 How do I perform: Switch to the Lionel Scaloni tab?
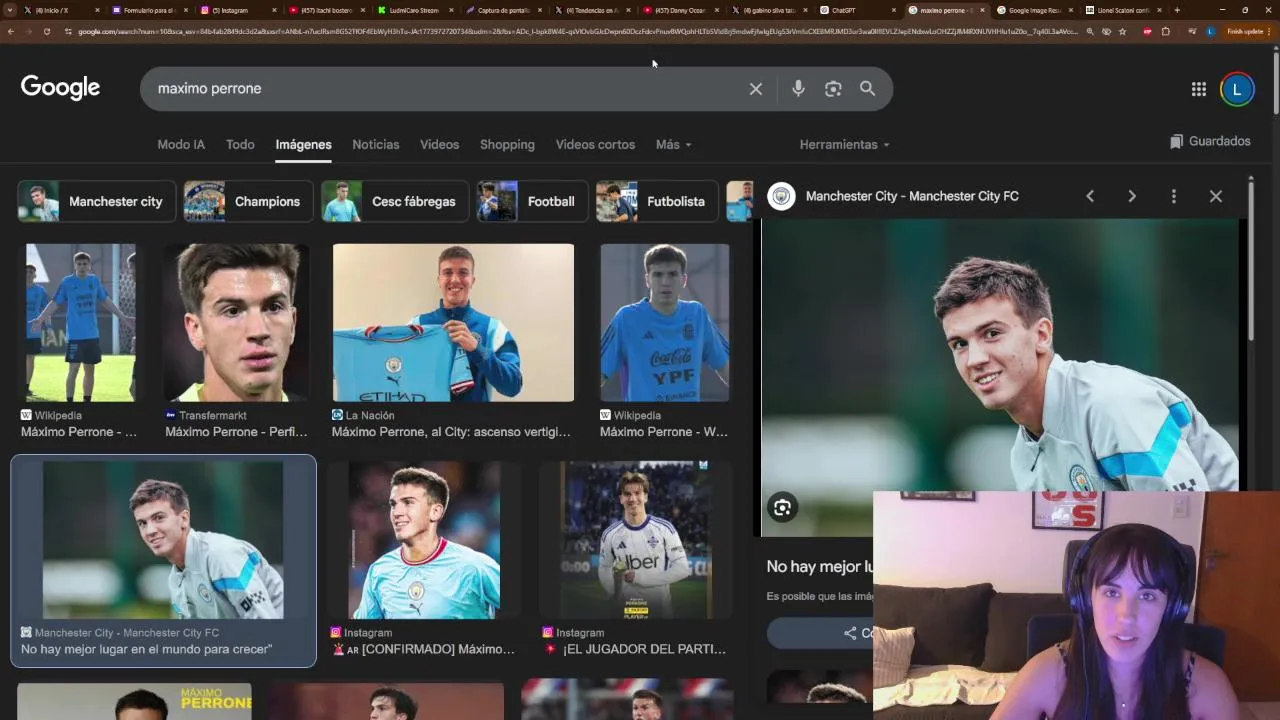click(x=1122, y=10)
